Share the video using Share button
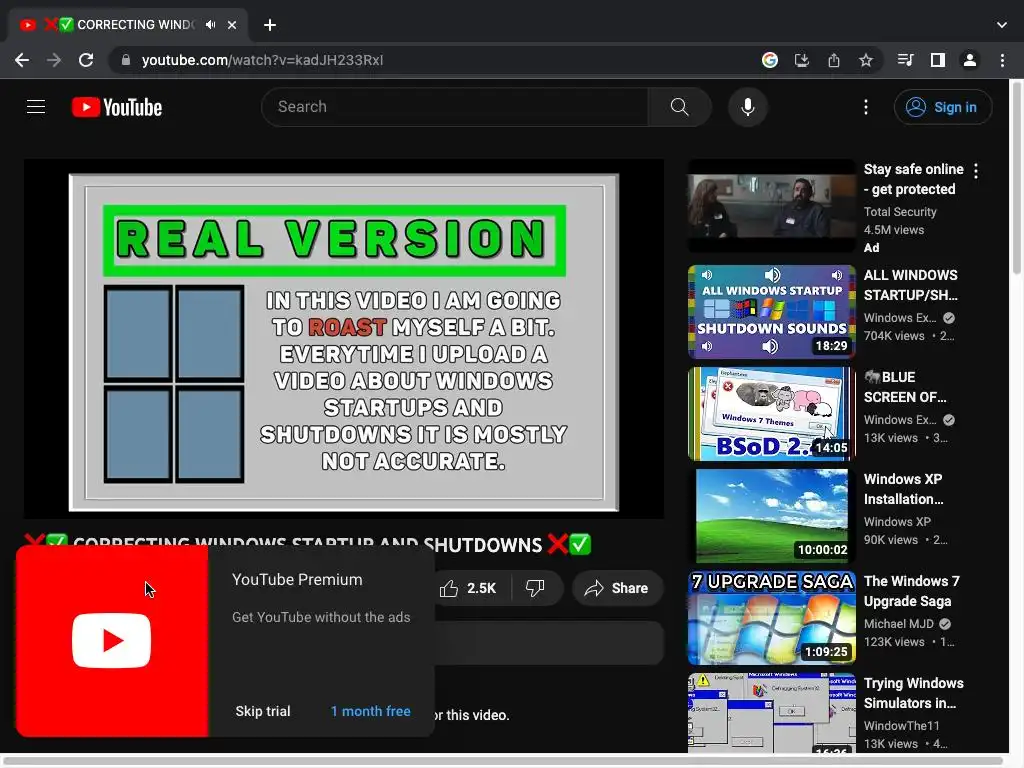The height and width of the screenshot is (768, 1024). (617, 588)
